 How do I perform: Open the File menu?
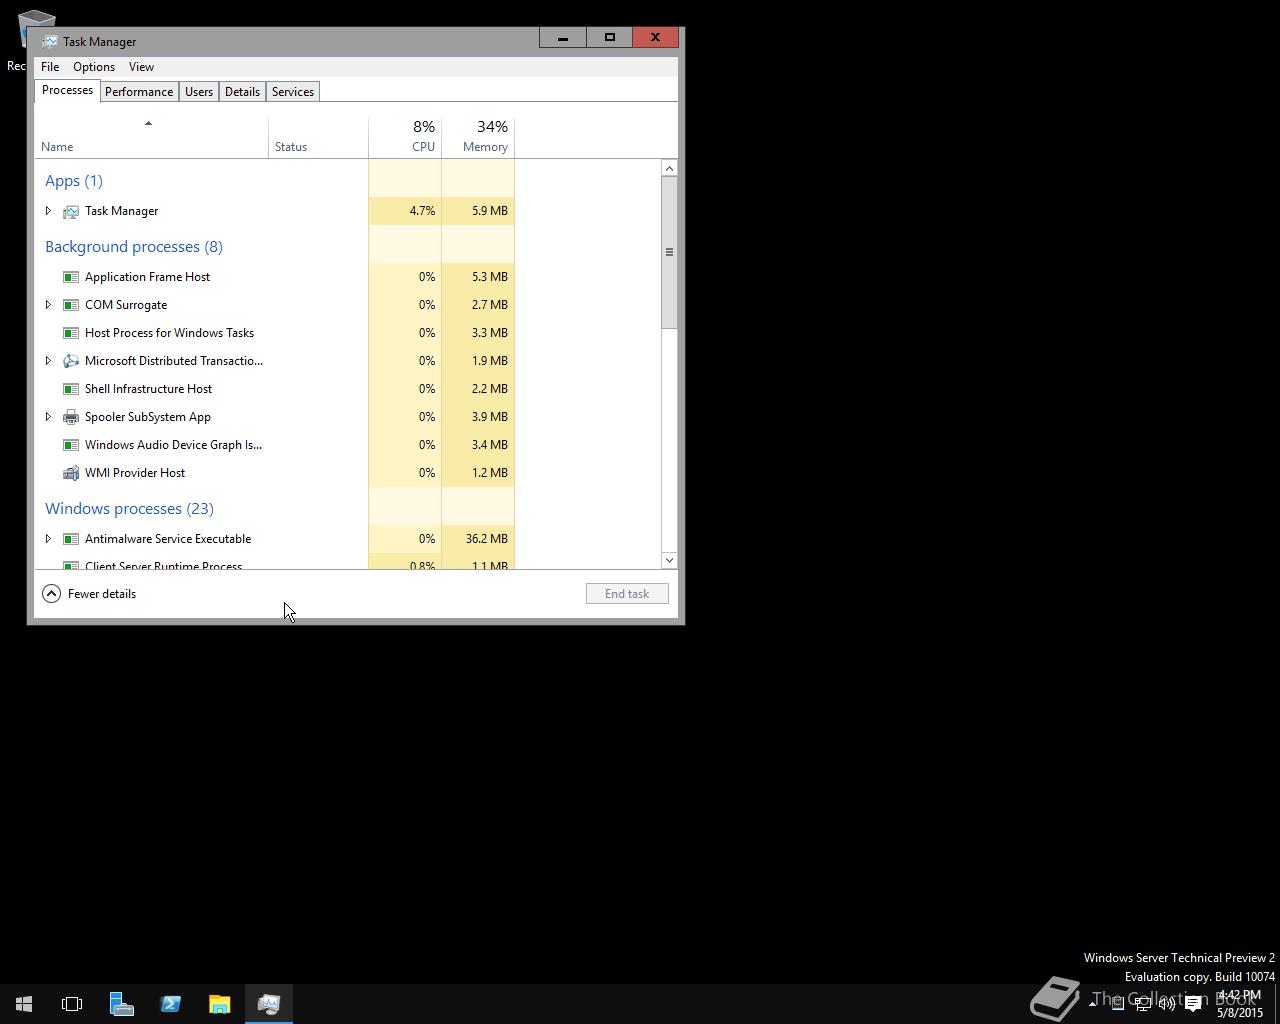tap(50, 67)
